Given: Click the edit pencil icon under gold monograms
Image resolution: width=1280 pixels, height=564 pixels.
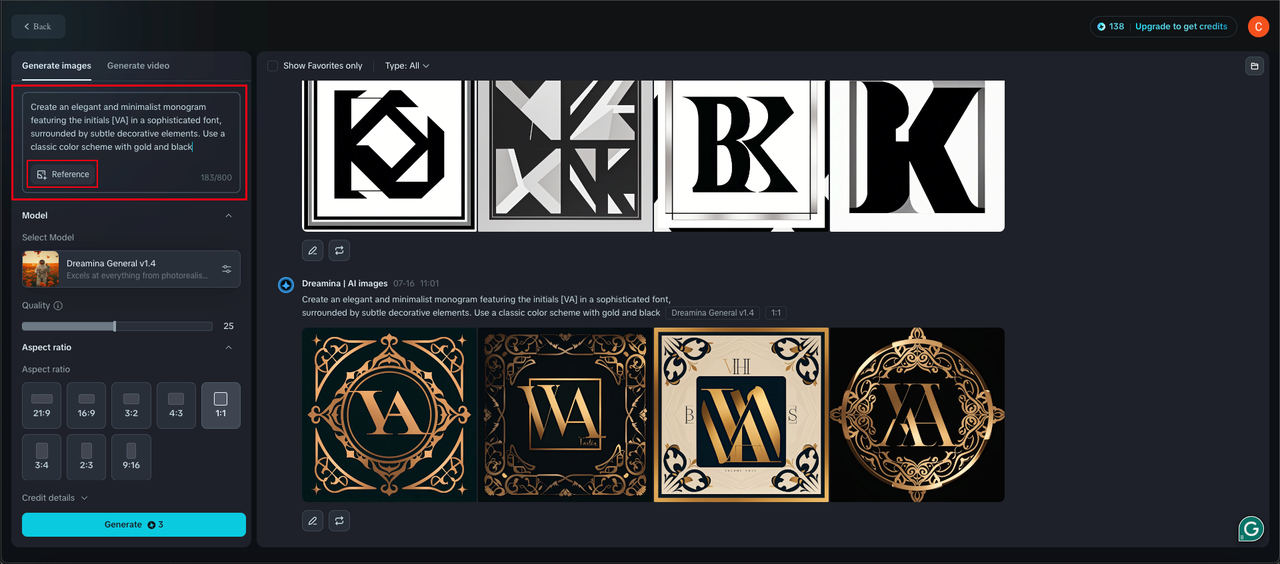Looking at the screenshot, I should [x=312, y=520].
